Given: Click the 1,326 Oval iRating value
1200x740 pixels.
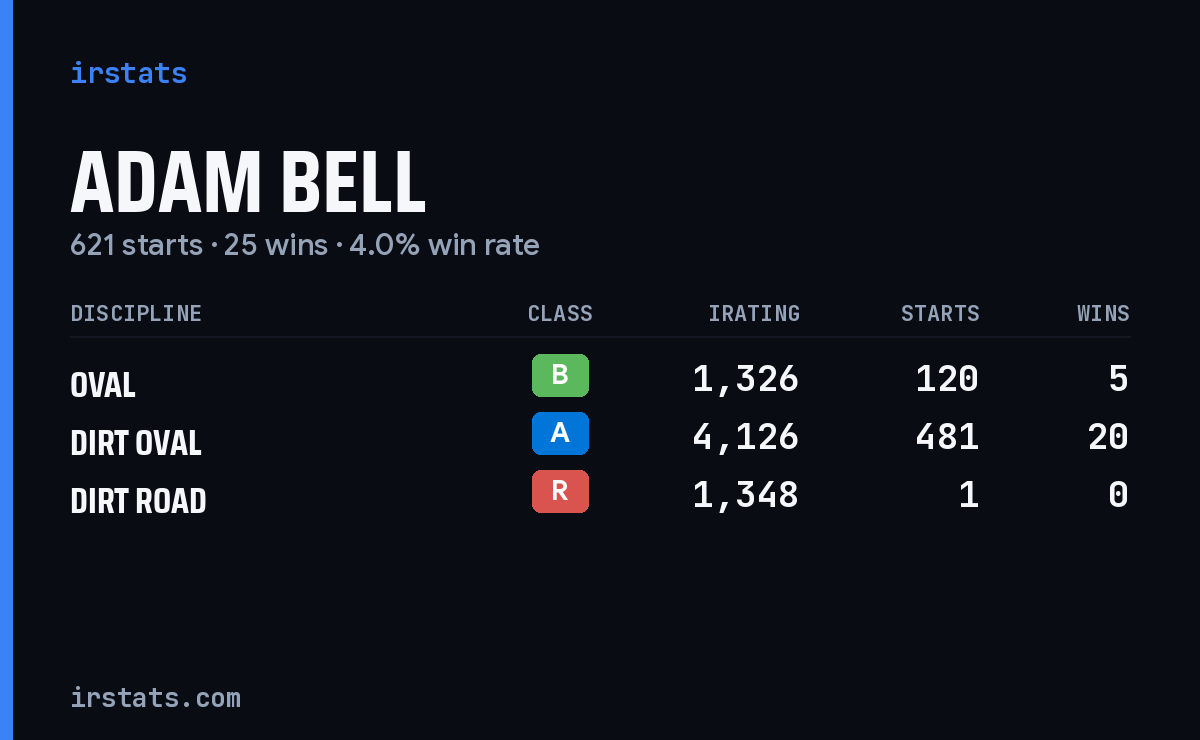Looking at the screenshot, I should pos(746,379).
